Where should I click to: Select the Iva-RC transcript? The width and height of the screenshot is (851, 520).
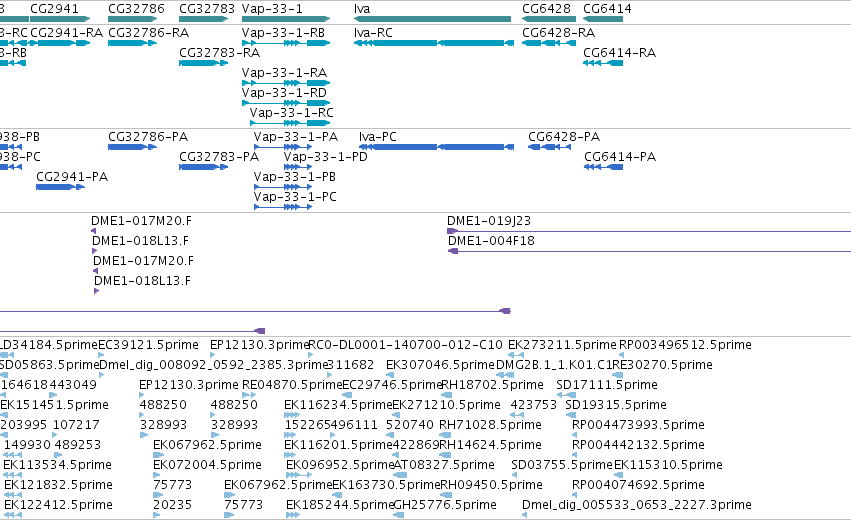coord(434,43)
